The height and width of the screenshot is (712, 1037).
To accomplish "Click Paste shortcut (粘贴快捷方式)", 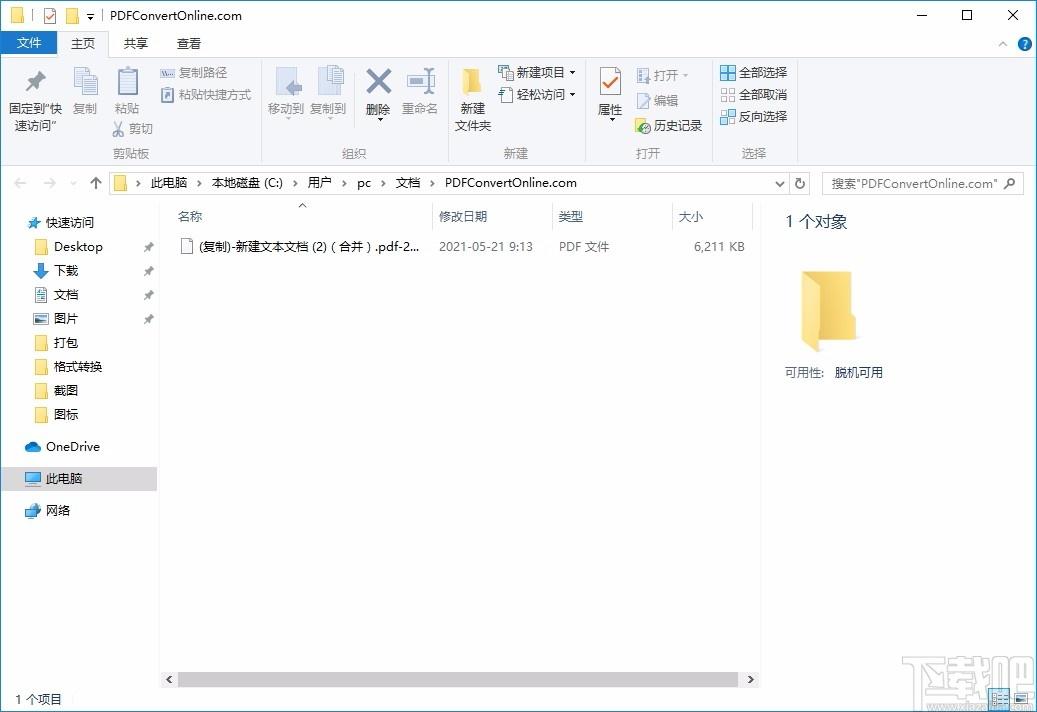I will tap(206, 95).
